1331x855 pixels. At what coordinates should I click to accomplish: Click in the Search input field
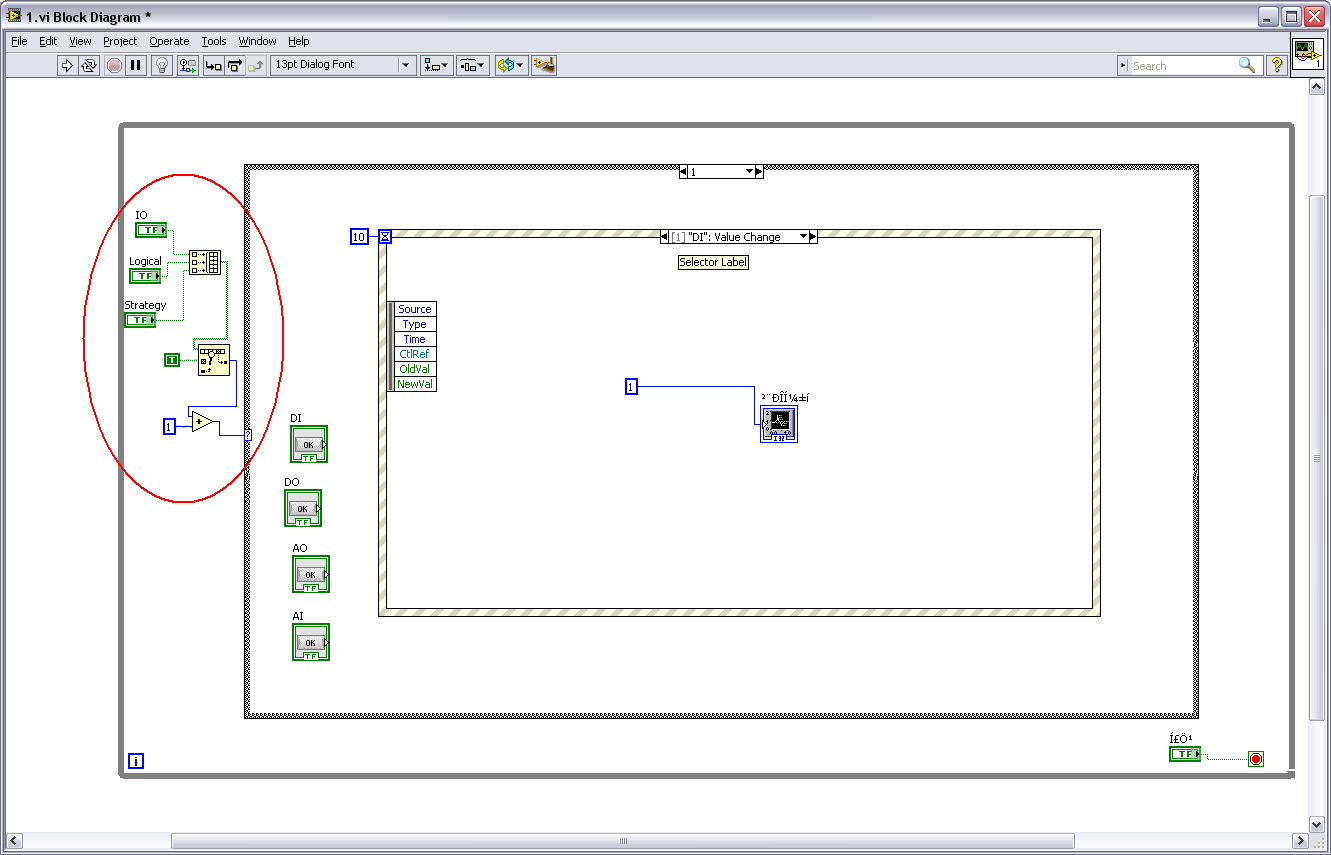point(1182,65)
